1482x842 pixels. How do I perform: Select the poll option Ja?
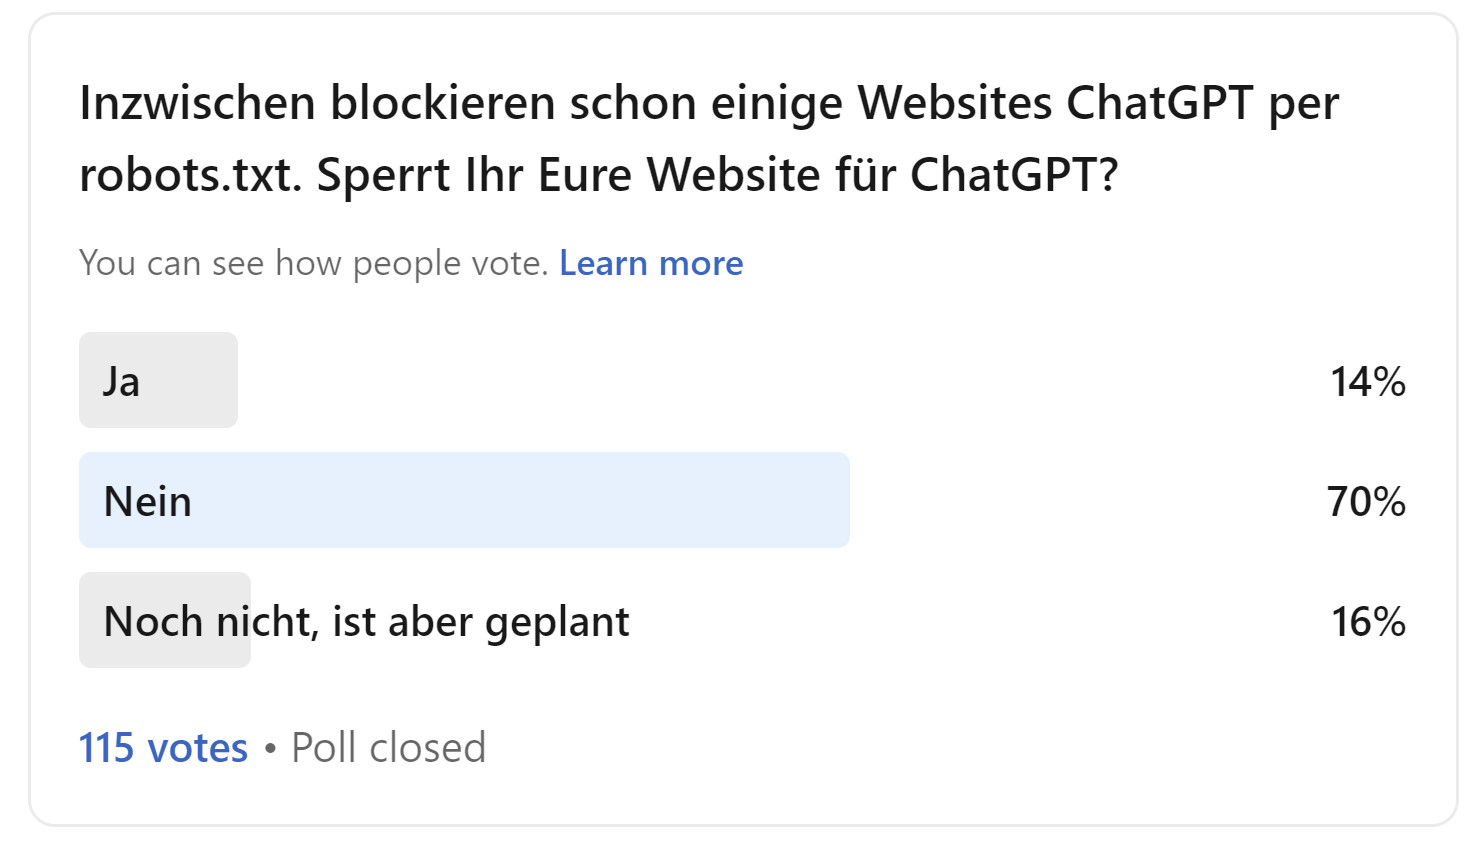click(x=157, y=380)
